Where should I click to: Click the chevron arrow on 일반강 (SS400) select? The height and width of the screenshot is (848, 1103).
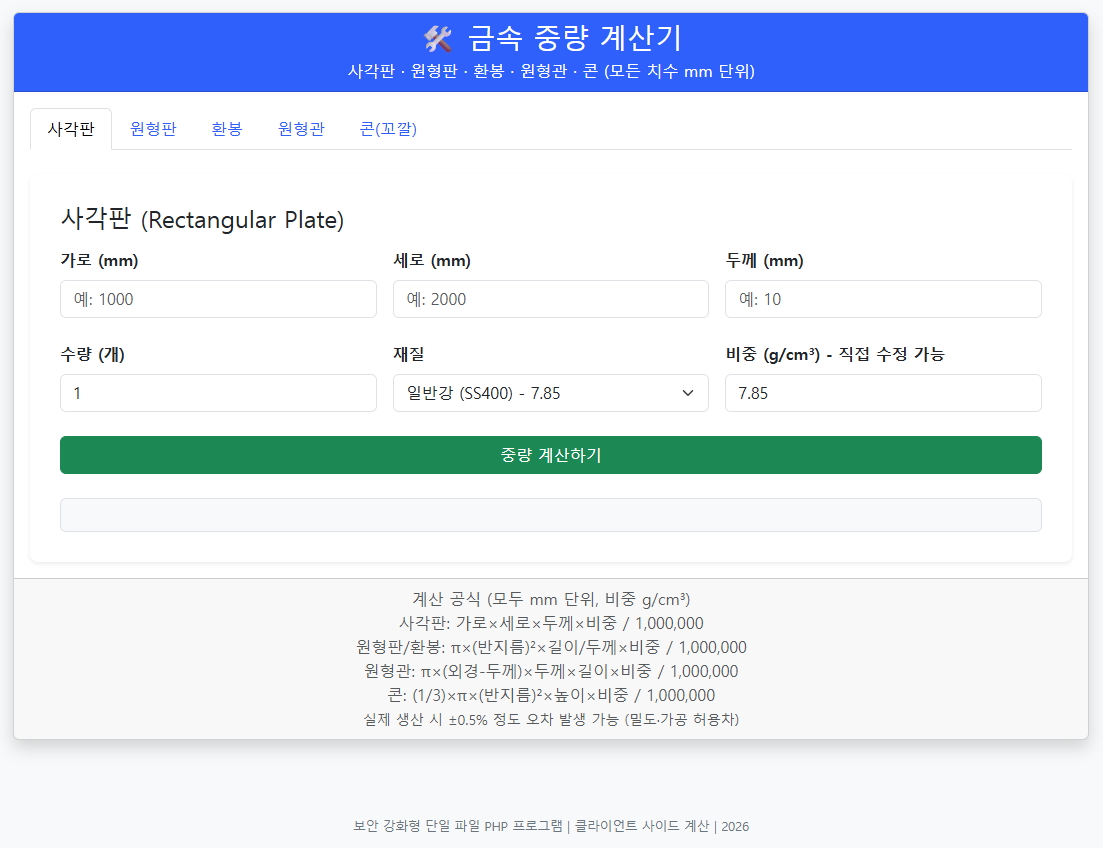pos(688,393)
